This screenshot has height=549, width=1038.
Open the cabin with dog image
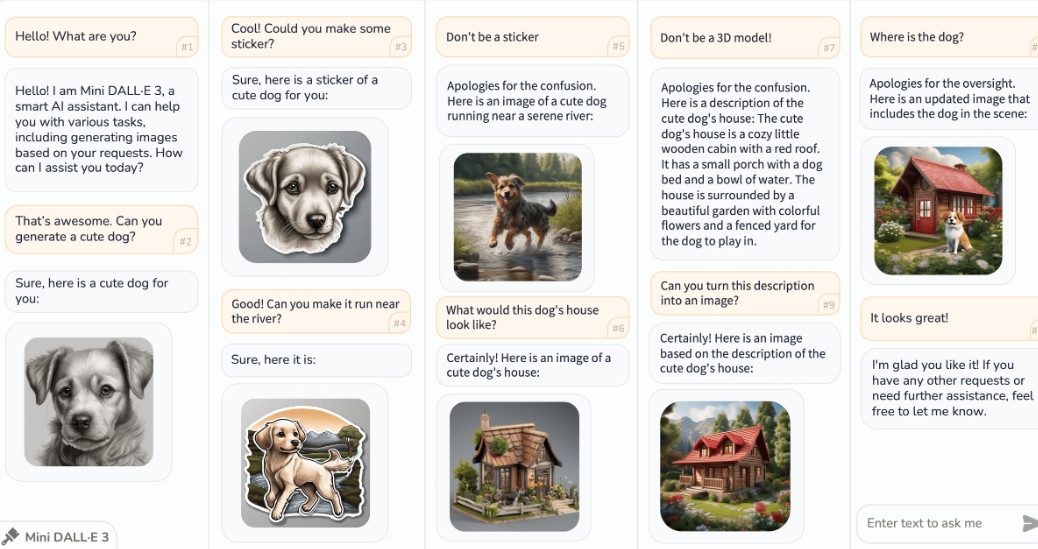pos(938,211)
